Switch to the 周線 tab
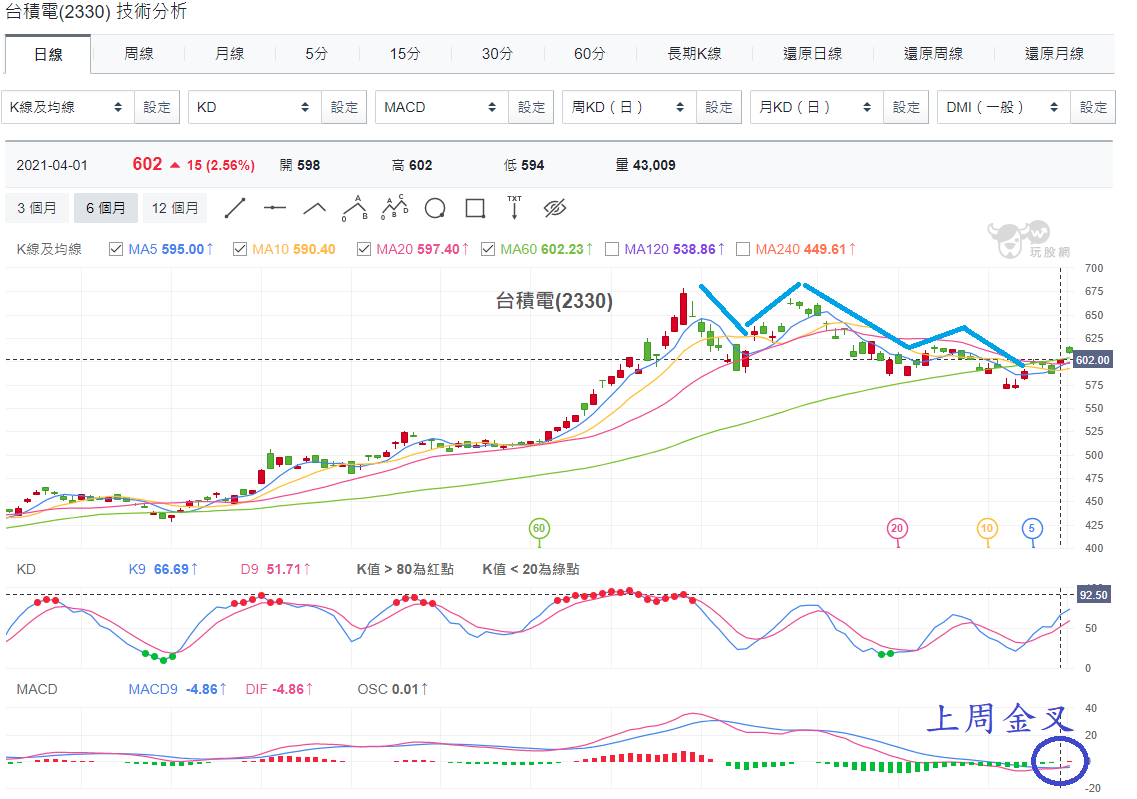This screenshot has width=1137, height=799. click(138, 54)
